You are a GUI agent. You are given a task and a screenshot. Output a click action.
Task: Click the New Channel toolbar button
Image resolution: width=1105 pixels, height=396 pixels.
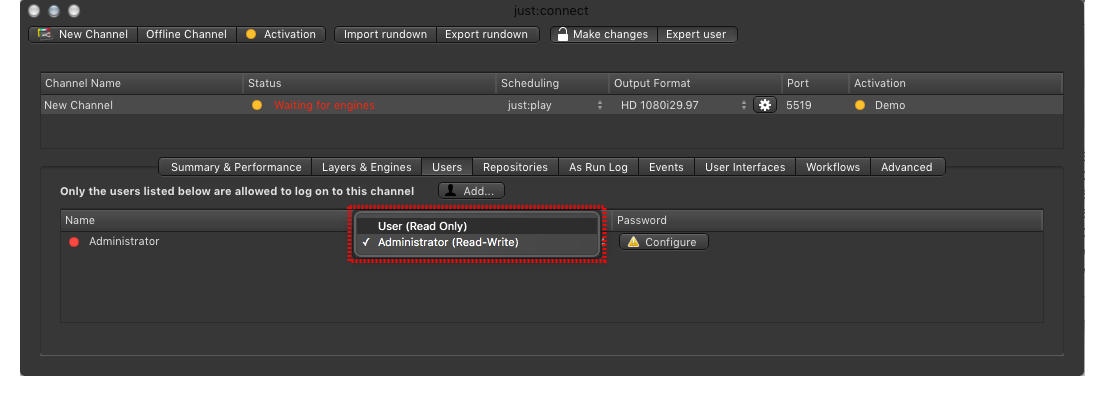pos(83,35)
